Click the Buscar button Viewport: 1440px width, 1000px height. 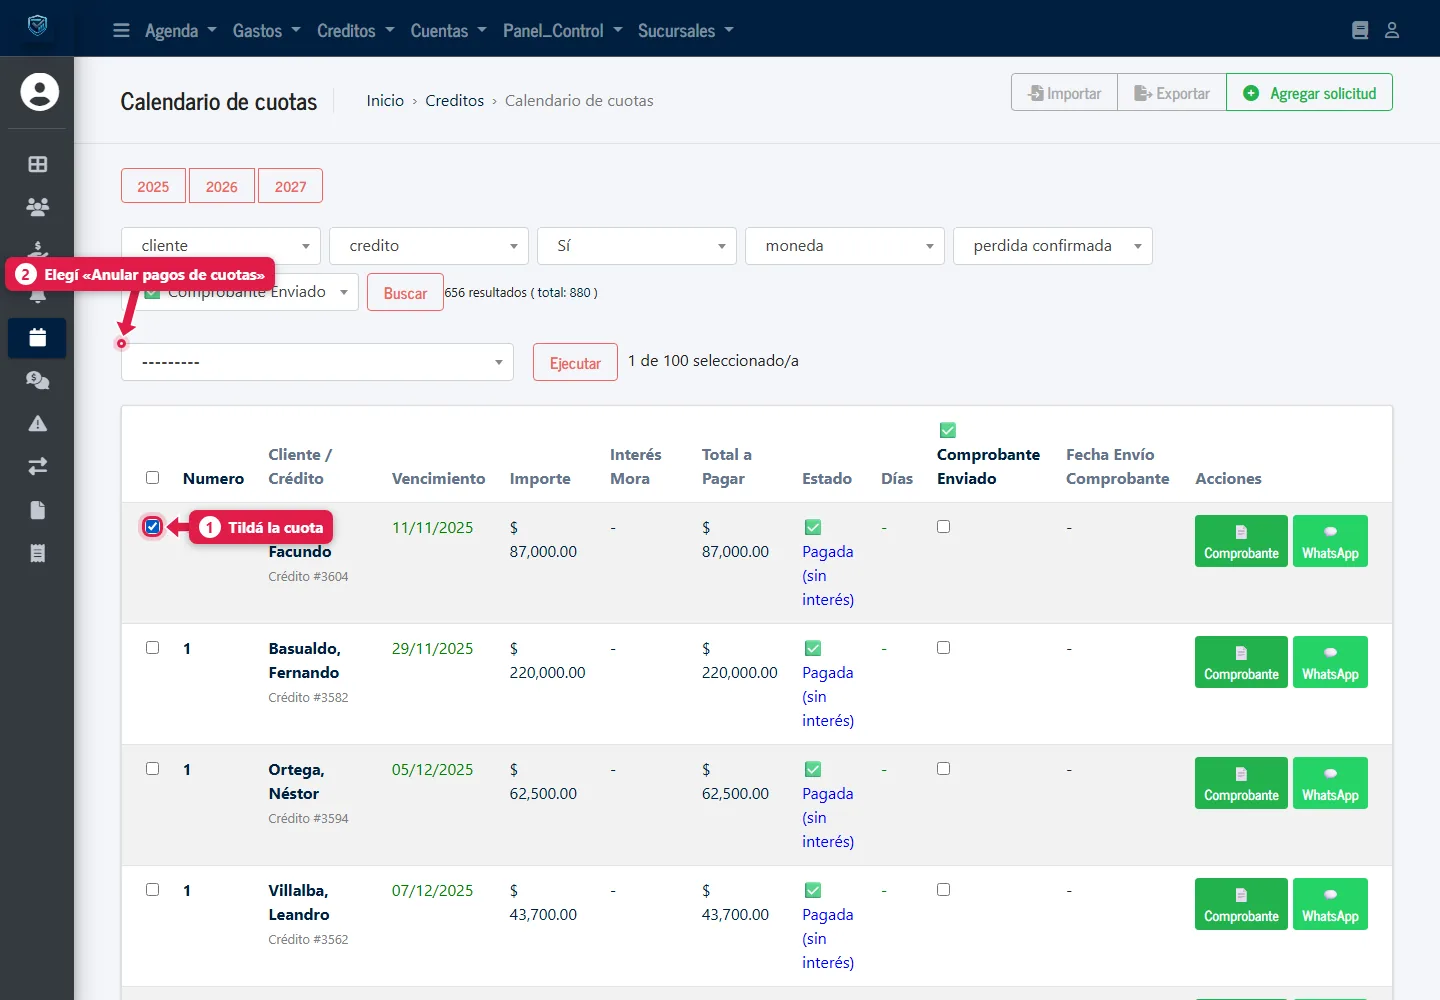[x=405, y=293]
